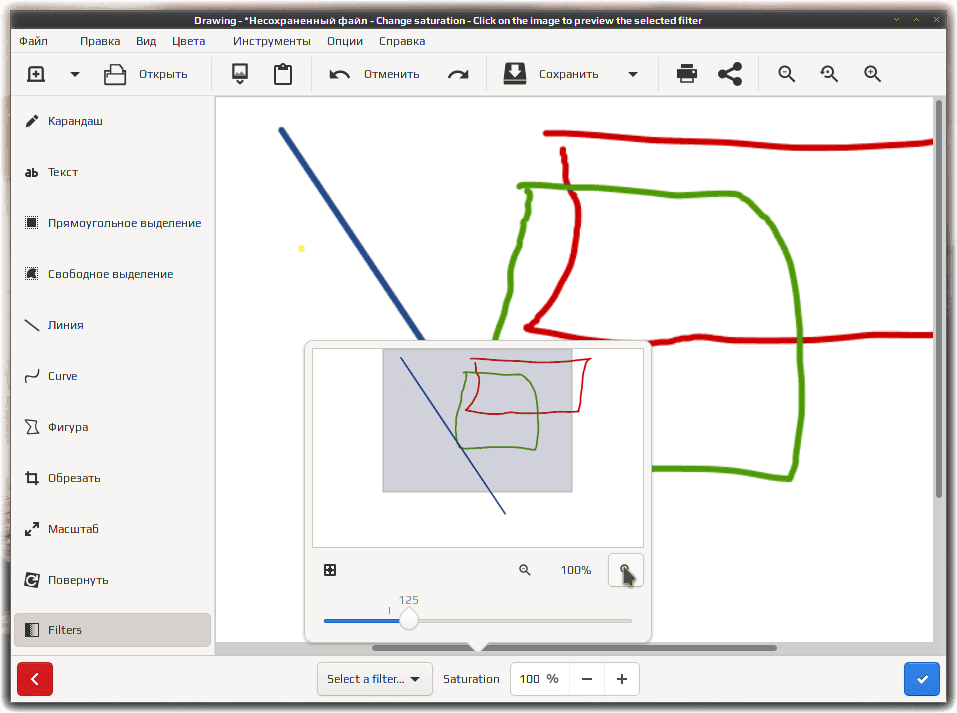Click the popover zoom out magnifier
Viewport: 957px width, 713px height.
tap(525, 570)
